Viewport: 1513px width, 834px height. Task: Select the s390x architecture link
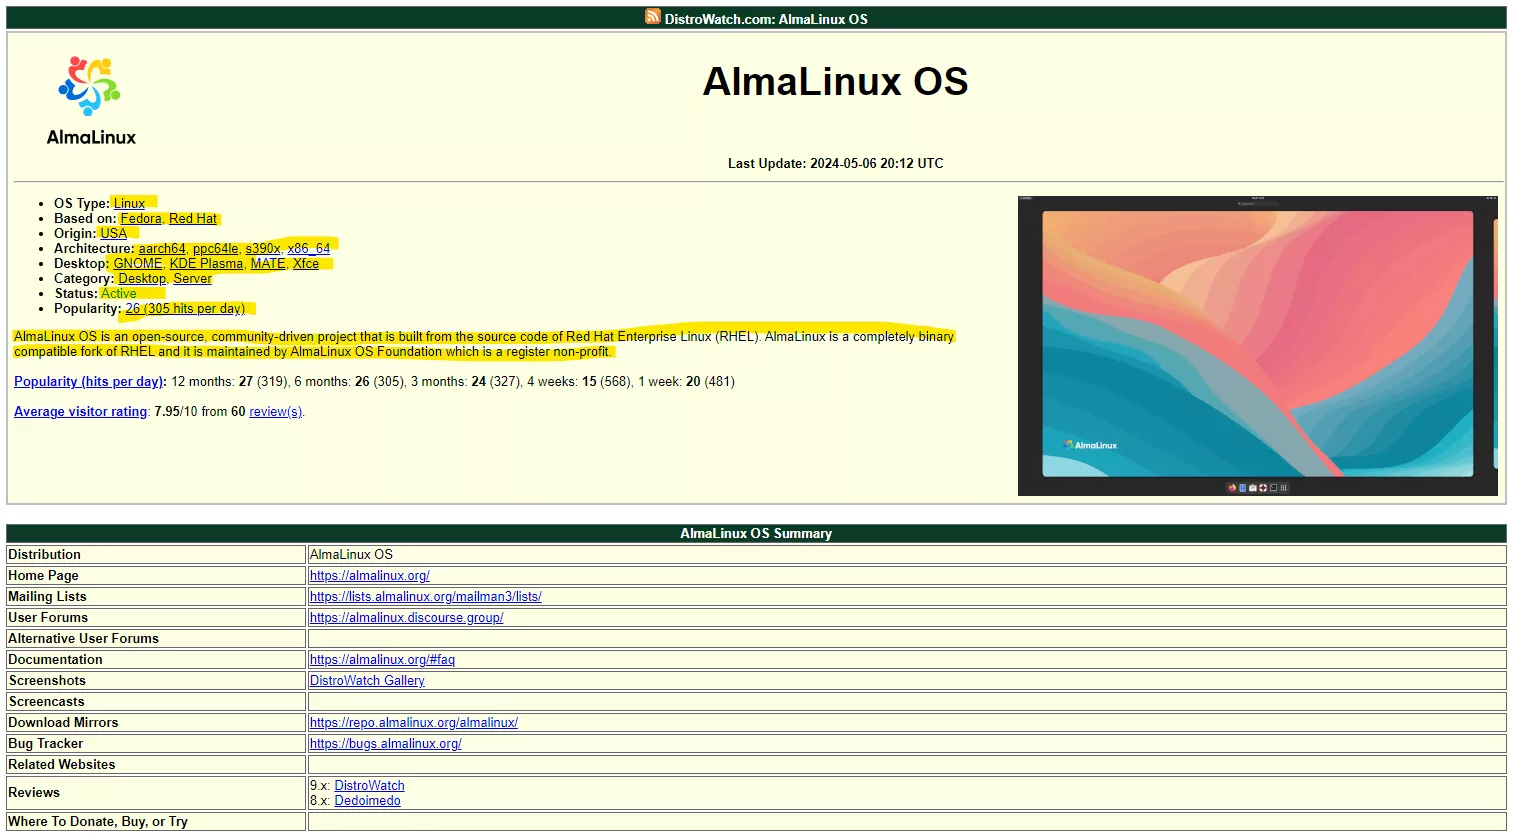coord(263,249)
